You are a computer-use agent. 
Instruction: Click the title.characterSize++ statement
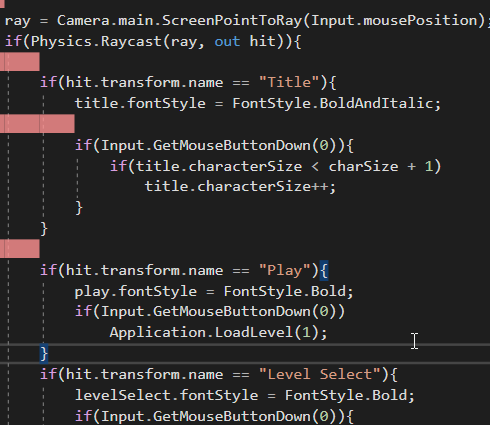pos(240,187)
